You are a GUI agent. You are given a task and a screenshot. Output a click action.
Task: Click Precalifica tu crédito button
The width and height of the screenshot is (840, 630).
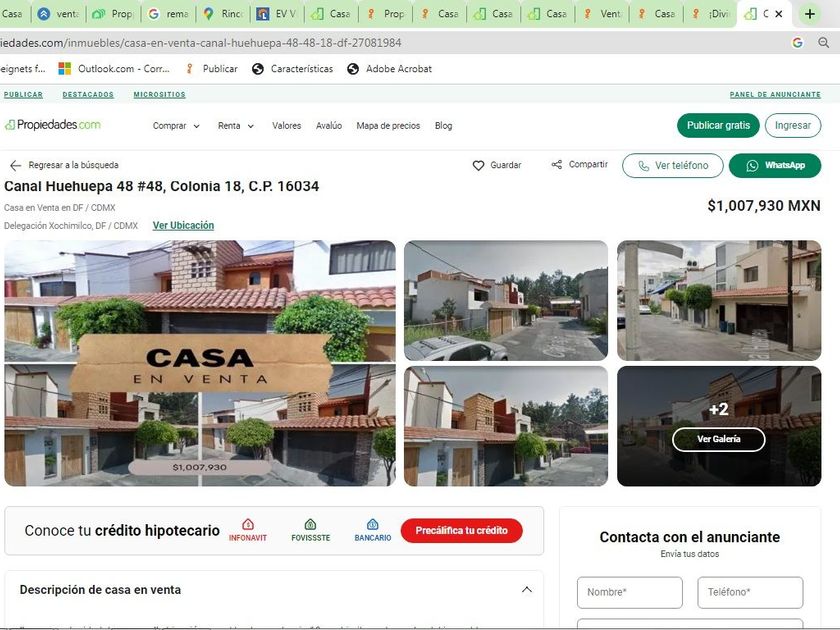(461, 530)
